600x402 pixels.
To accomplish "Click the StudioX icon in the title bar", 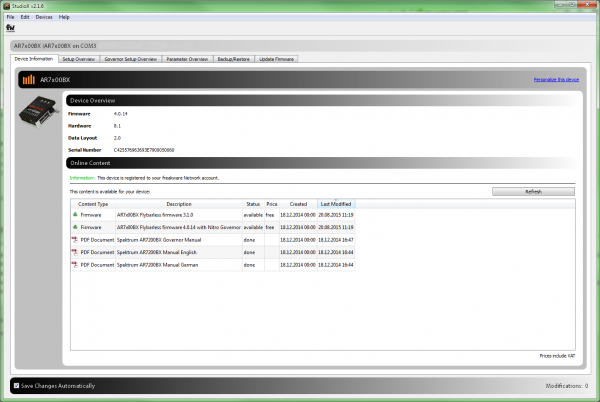I will click(x=7, y=6).
